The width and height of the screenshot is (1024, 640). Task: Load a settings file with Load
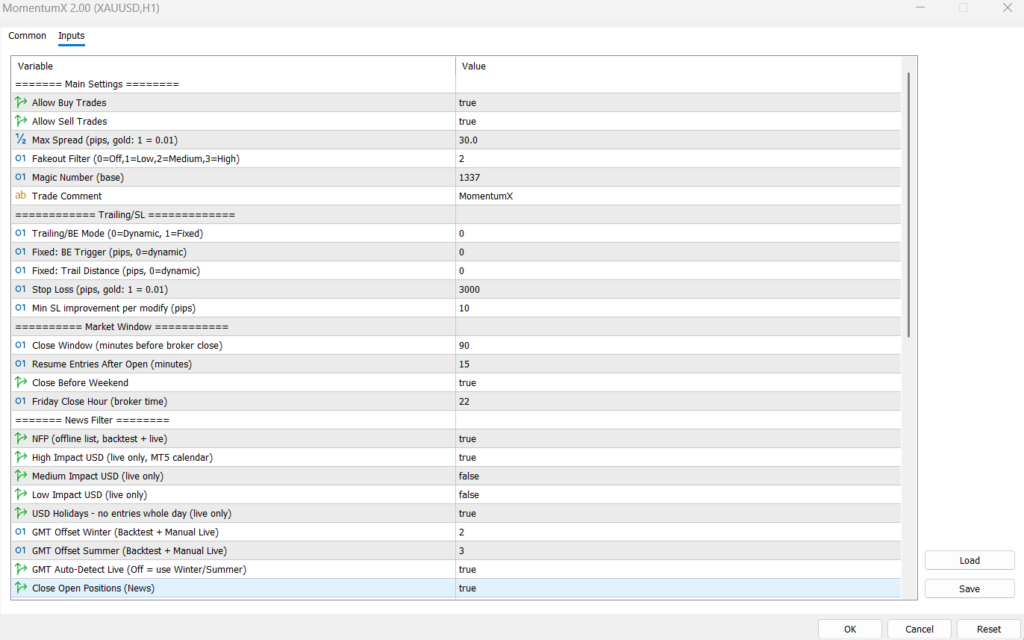969,560
